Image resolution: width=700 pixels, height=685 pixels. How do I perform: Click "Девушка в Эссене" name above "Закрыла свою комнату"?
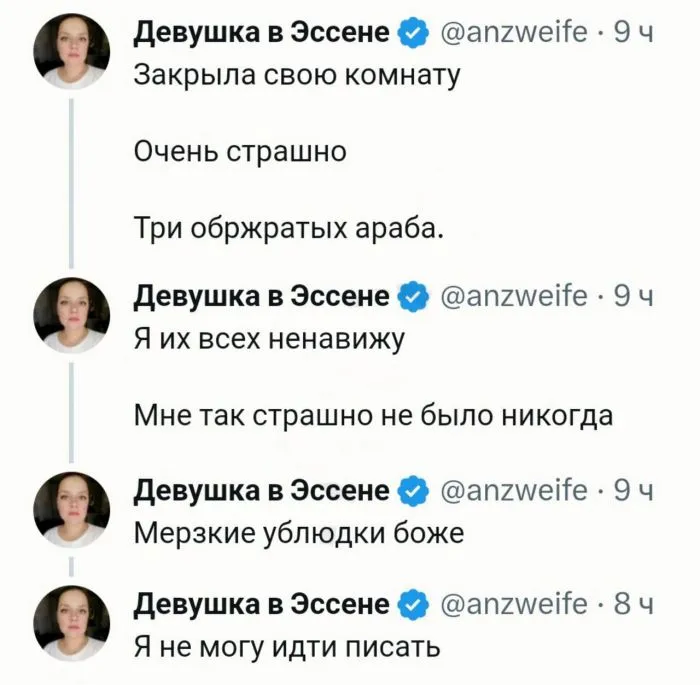click(263, 34)
